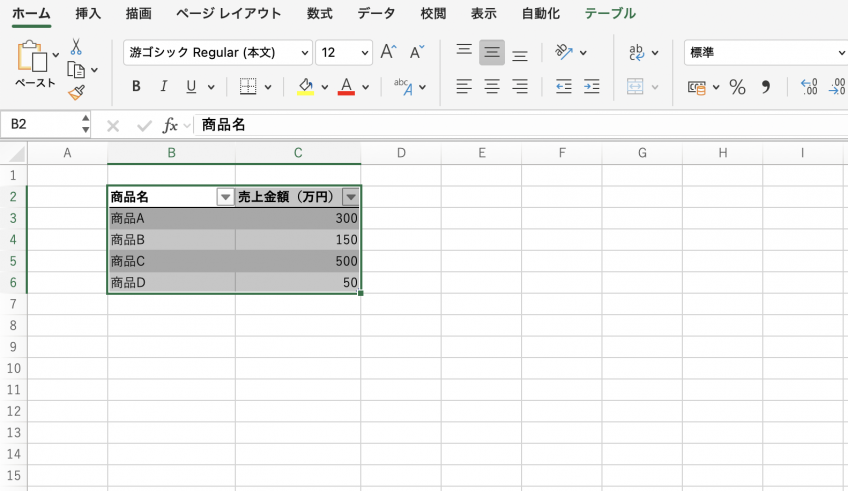Viewport: 848px width, 491px height.
Task: Click the increase indent icon
Action: (x=591, y=87)
